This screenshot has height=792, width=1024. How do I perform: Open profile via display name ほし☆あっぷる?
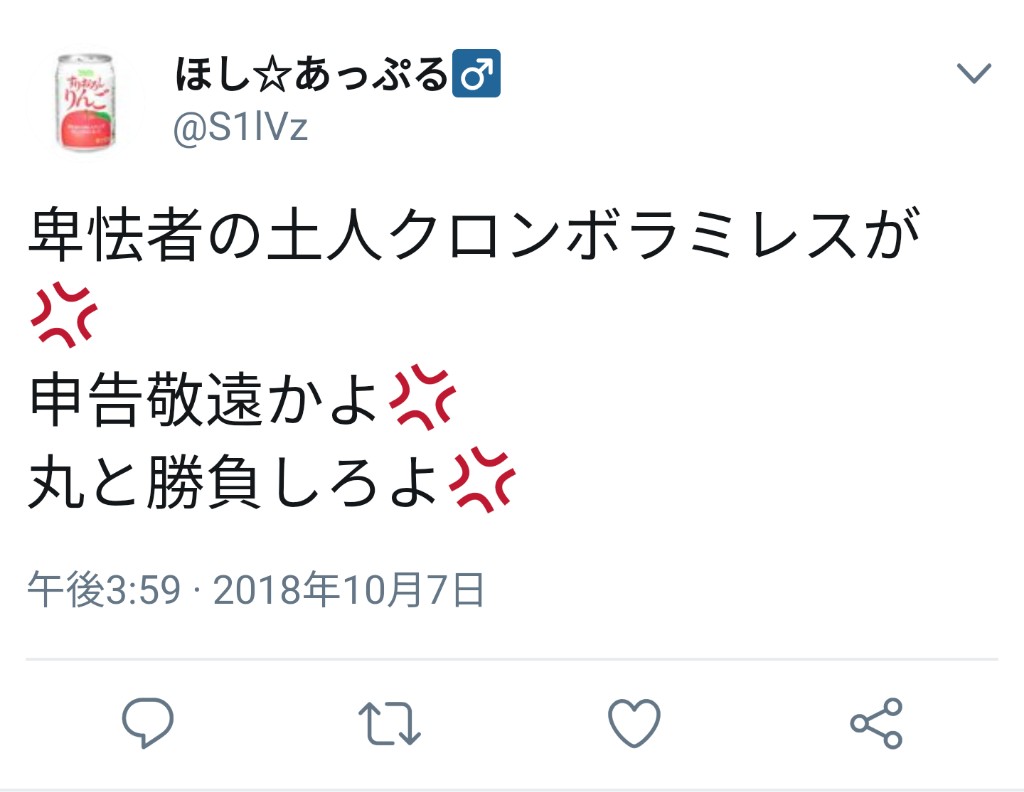click(x=312, y=74)
